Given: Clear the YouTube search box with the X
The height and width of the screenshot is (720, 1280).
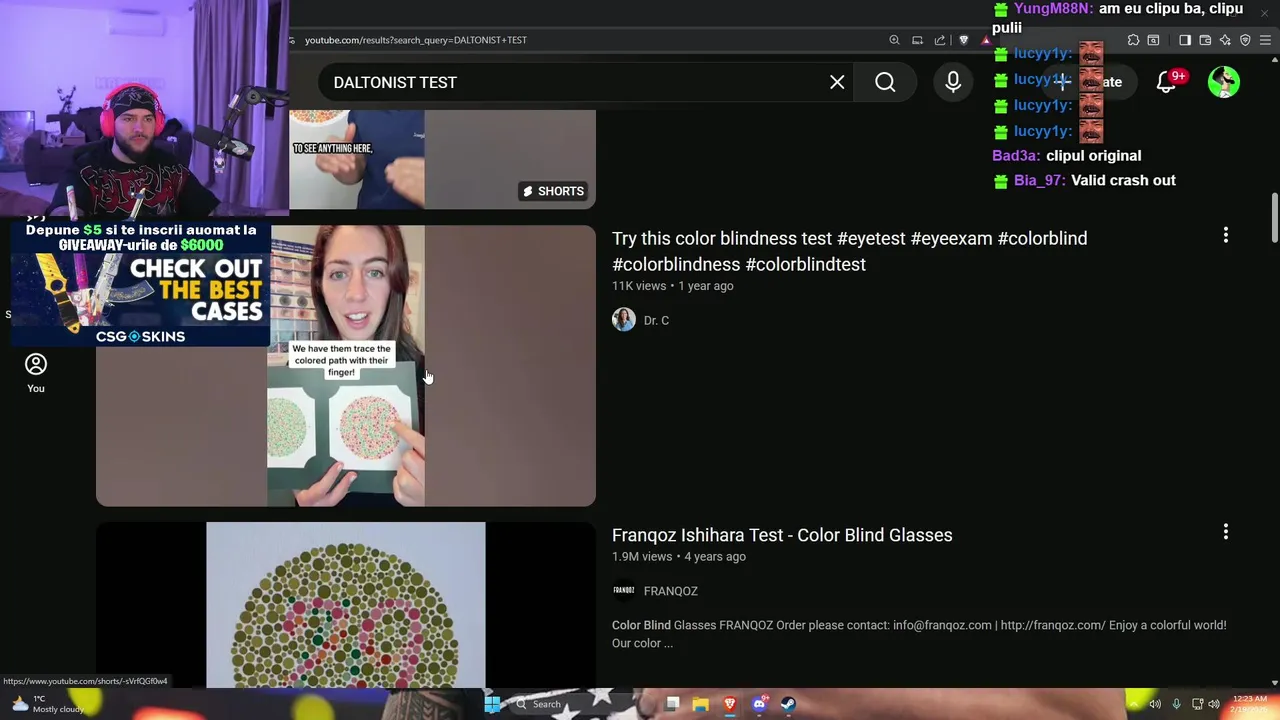Looking at the screenshot, I should point(837,82).
